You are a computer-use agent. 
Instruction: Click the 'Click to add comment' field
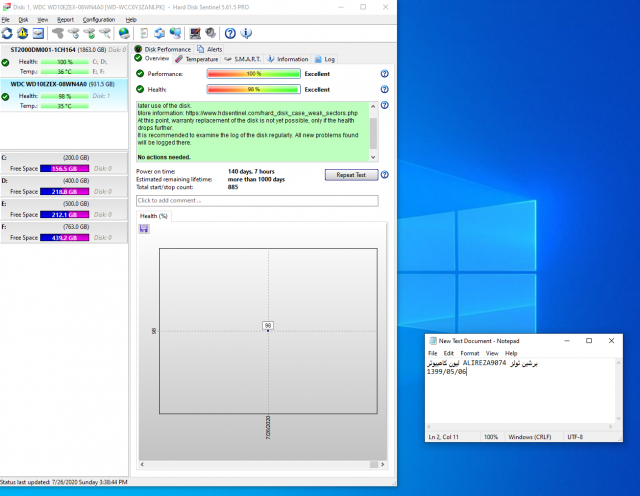tap(257, 201)
